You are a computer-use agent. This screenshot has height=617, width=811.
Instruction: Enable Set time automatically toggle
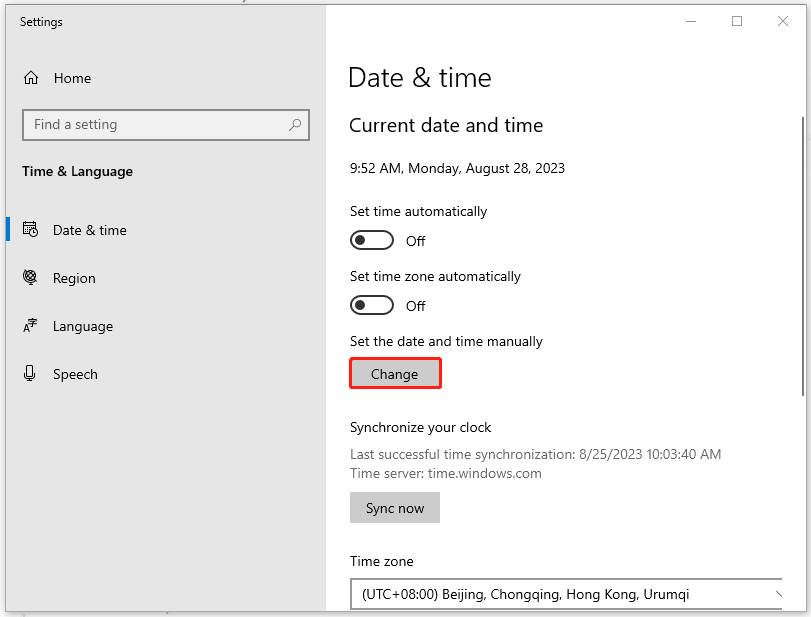click(x=372, y=241)
